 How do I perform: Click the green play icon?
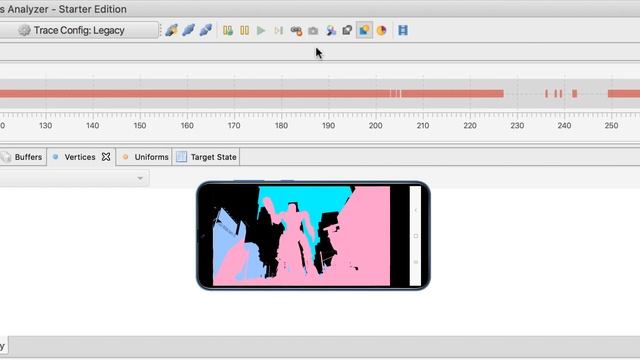pyautogui.click(x=261, y=30)
